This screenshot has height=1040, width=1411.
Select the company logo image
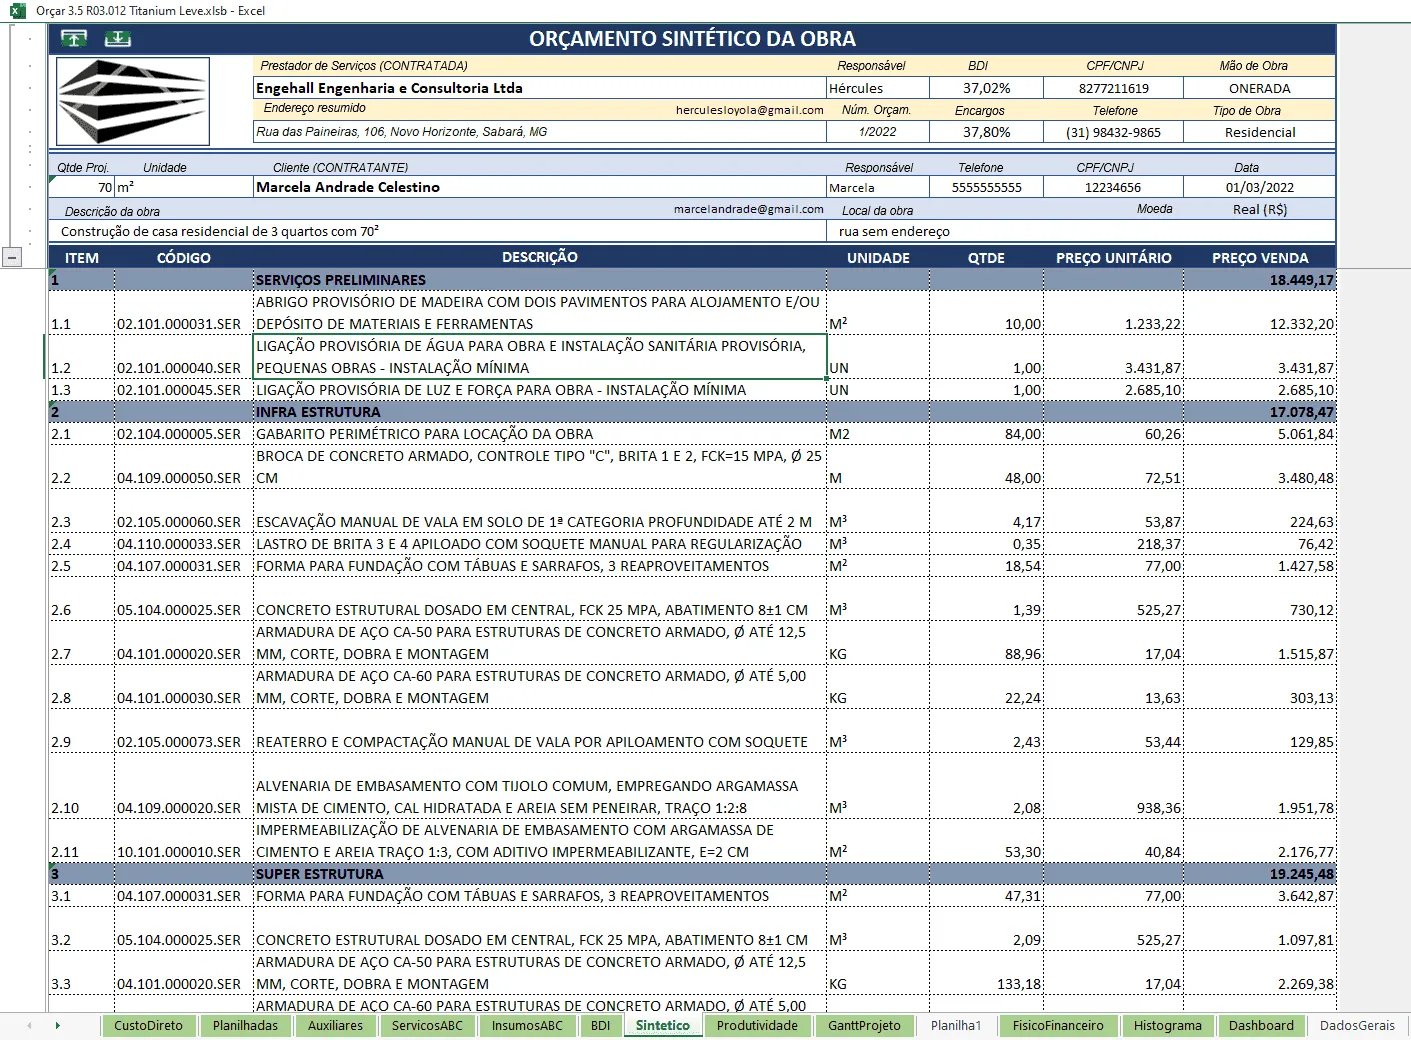pyautogui.click(x=133, y=101)
